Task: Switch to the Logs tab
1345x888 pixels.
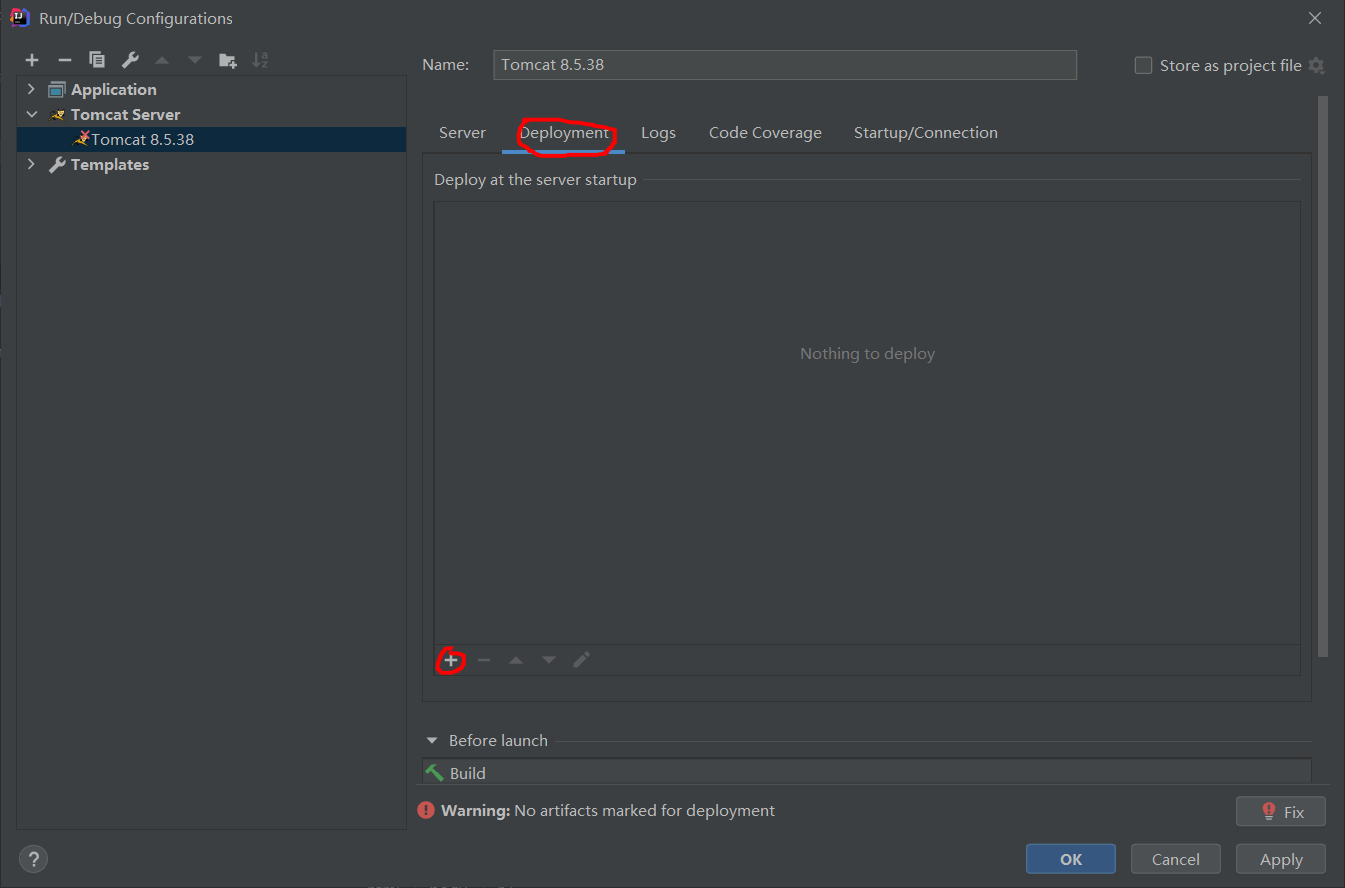Action: (658, 132)
